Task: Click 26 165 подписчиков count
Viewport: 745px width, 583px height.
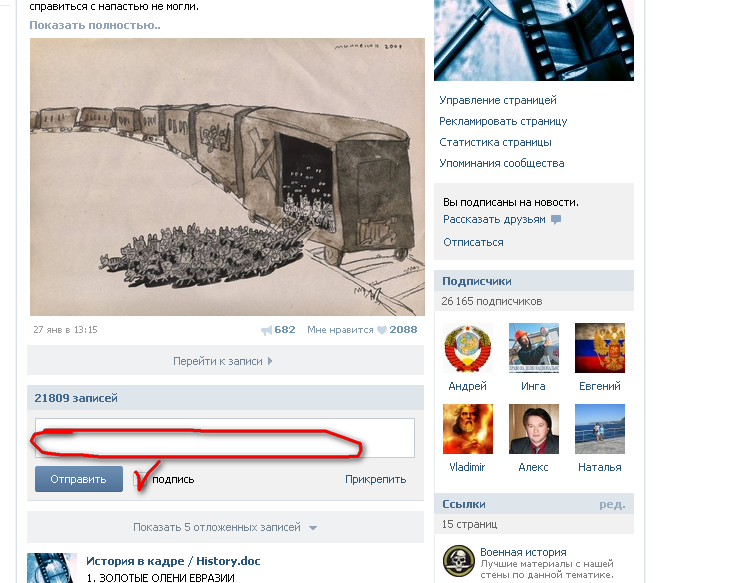Action: pyautogui.click(x=492, y=301)
